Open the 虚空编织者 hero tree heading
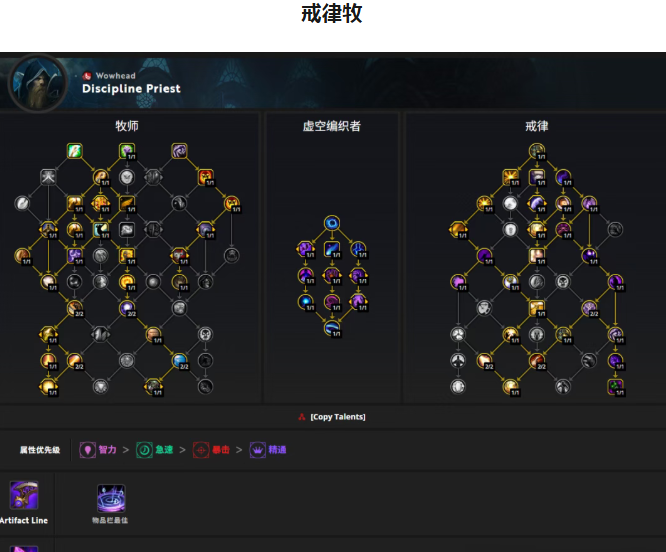 pyautogui.click(x=332, y=126)
